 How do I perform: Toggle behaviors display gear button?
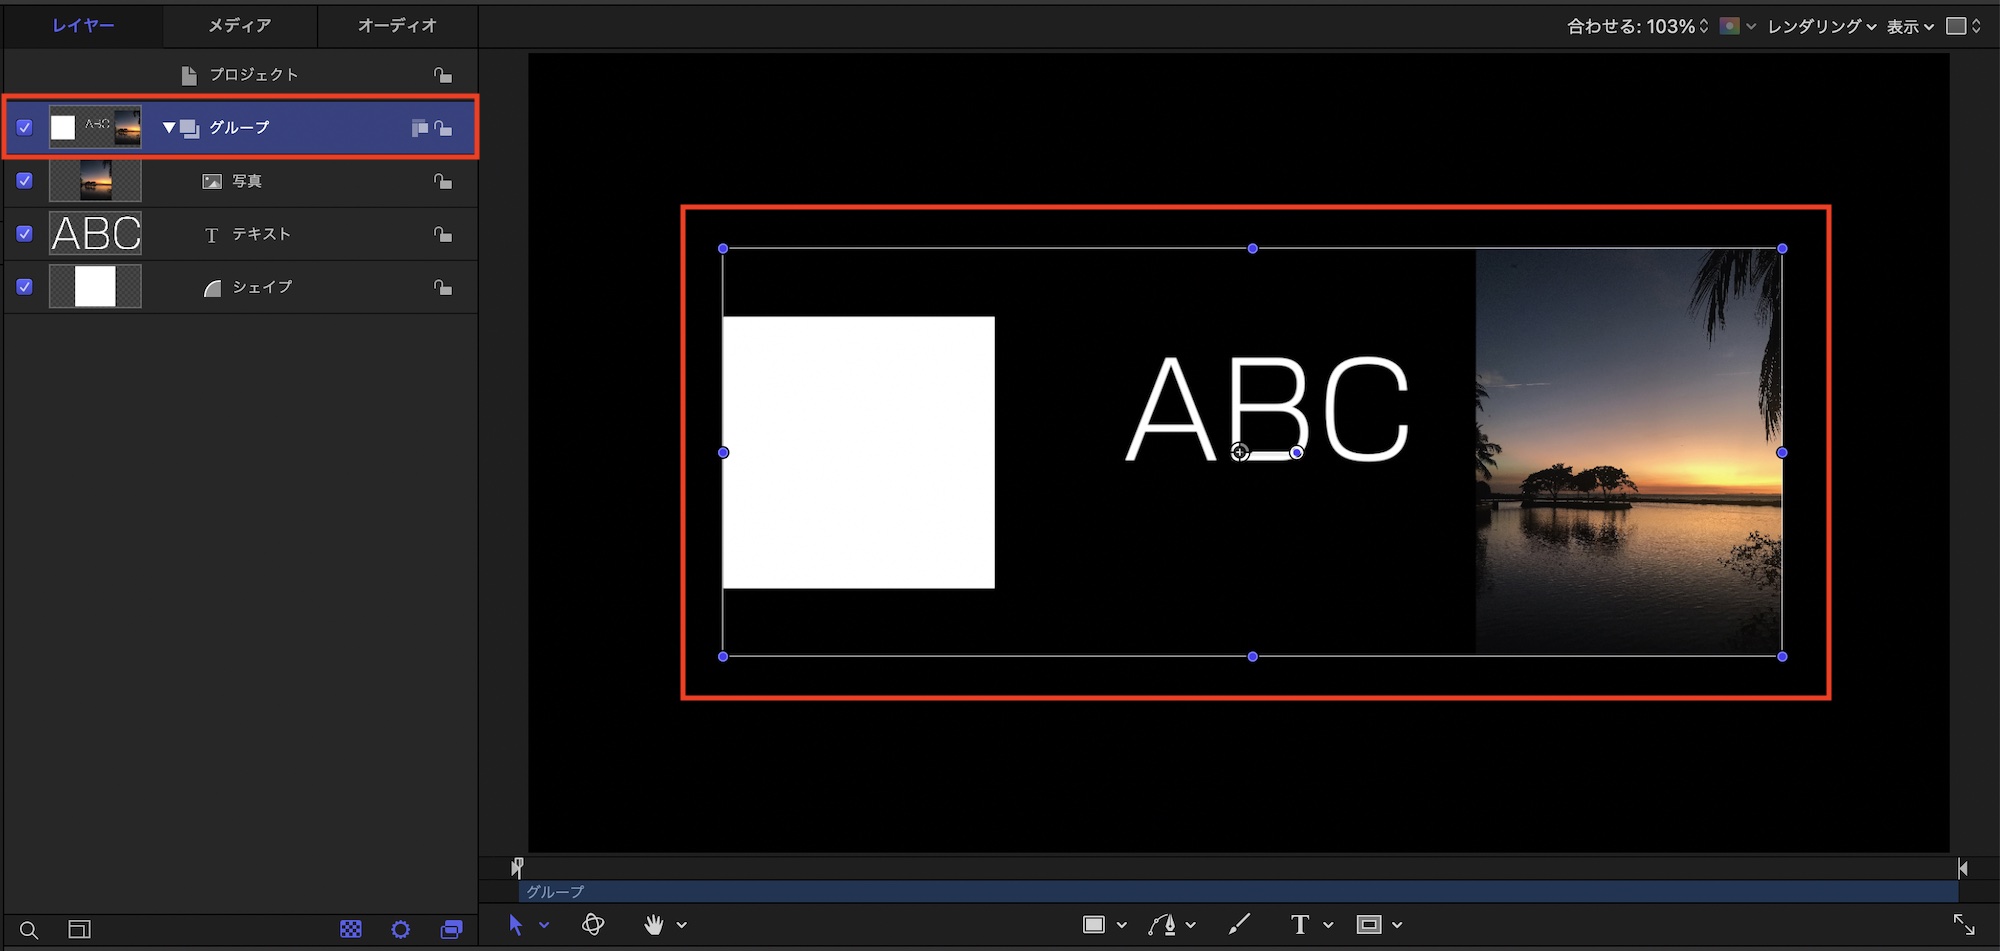(401, 930)
